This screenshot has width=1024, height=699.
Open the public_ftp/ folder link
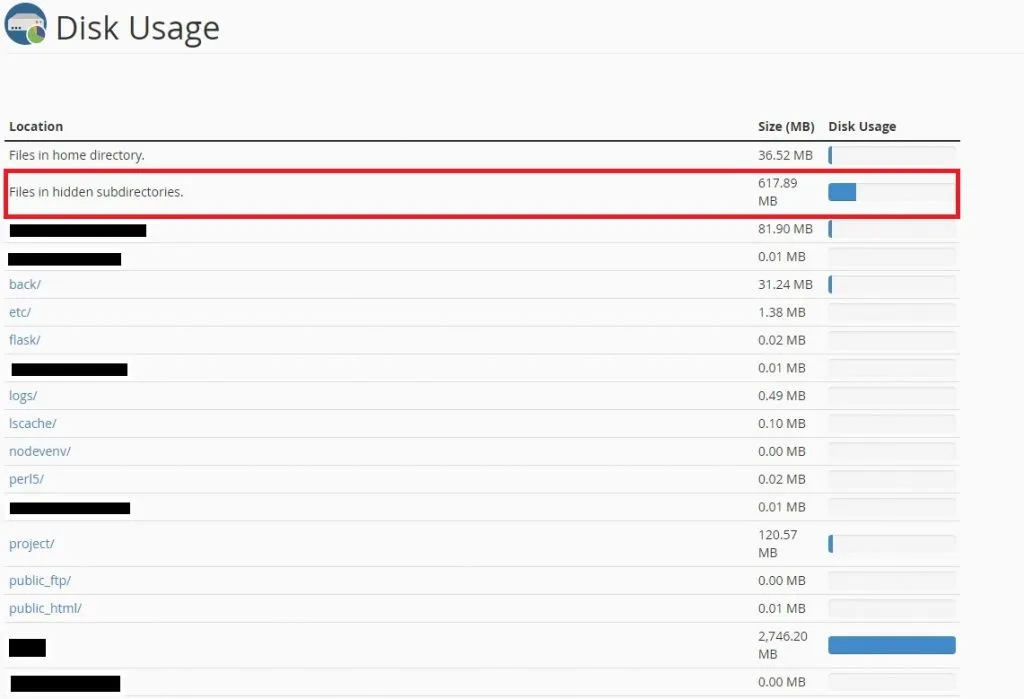[40, 581]
